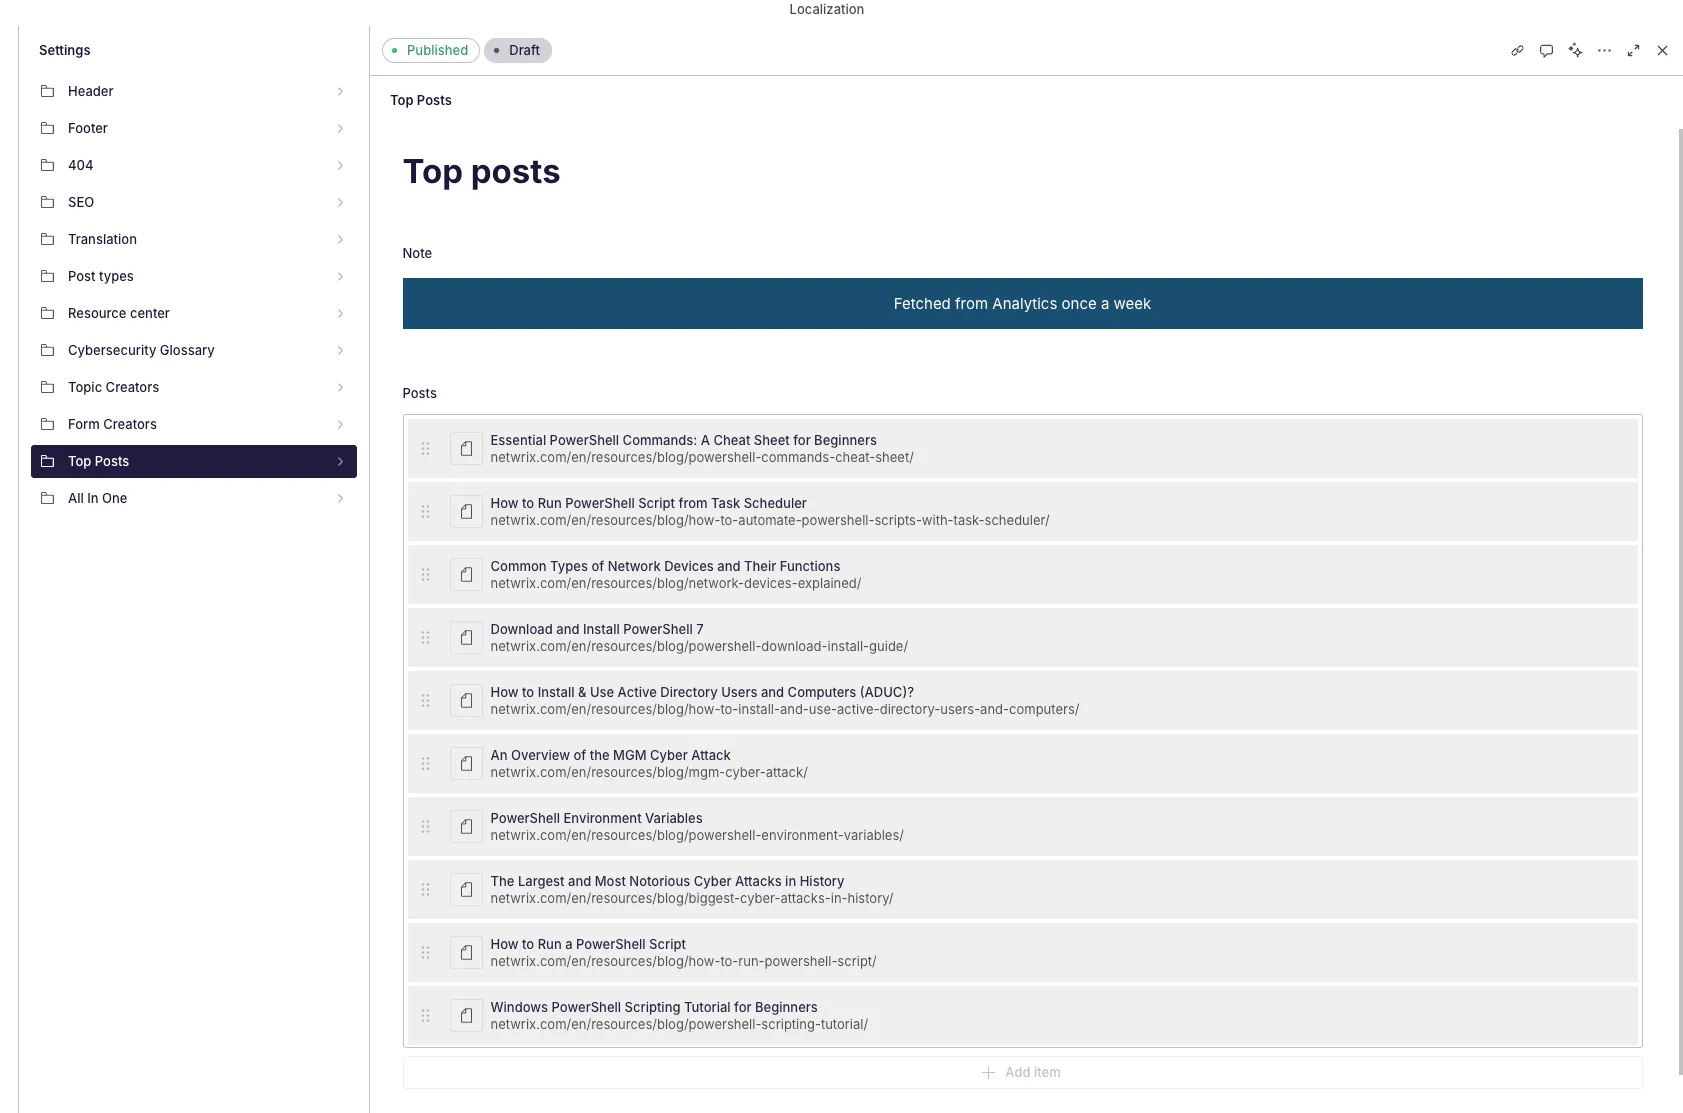Click the how-to-run-powershell-script URL text
The width and height of the screenshot is (1683, 1113).
(x=683, y=962)
